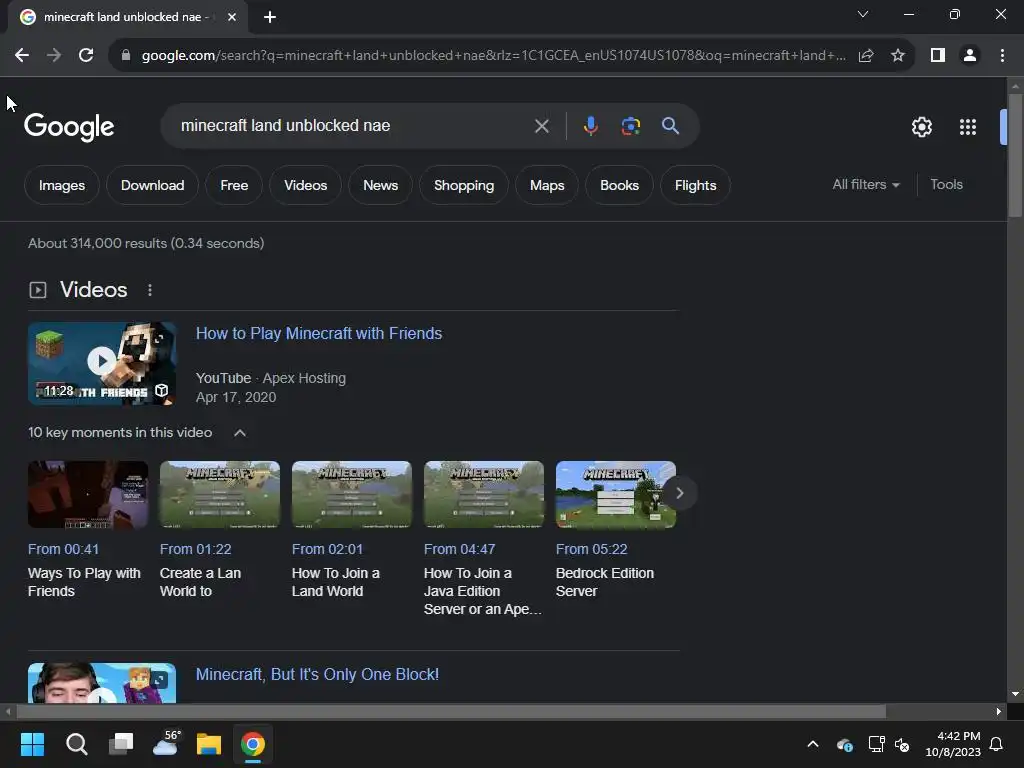Switch to Maps results
The image size is (1024, 768).
pos(547,185)
